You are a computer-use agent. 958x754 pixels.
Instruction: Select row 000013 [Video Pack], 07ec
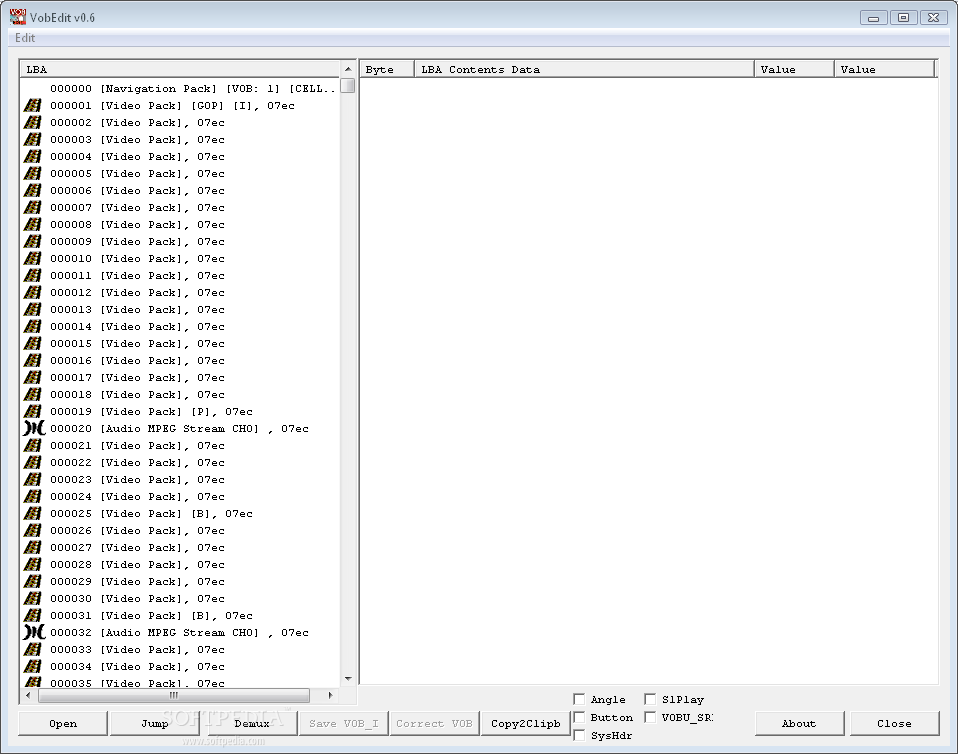point(137,310)
